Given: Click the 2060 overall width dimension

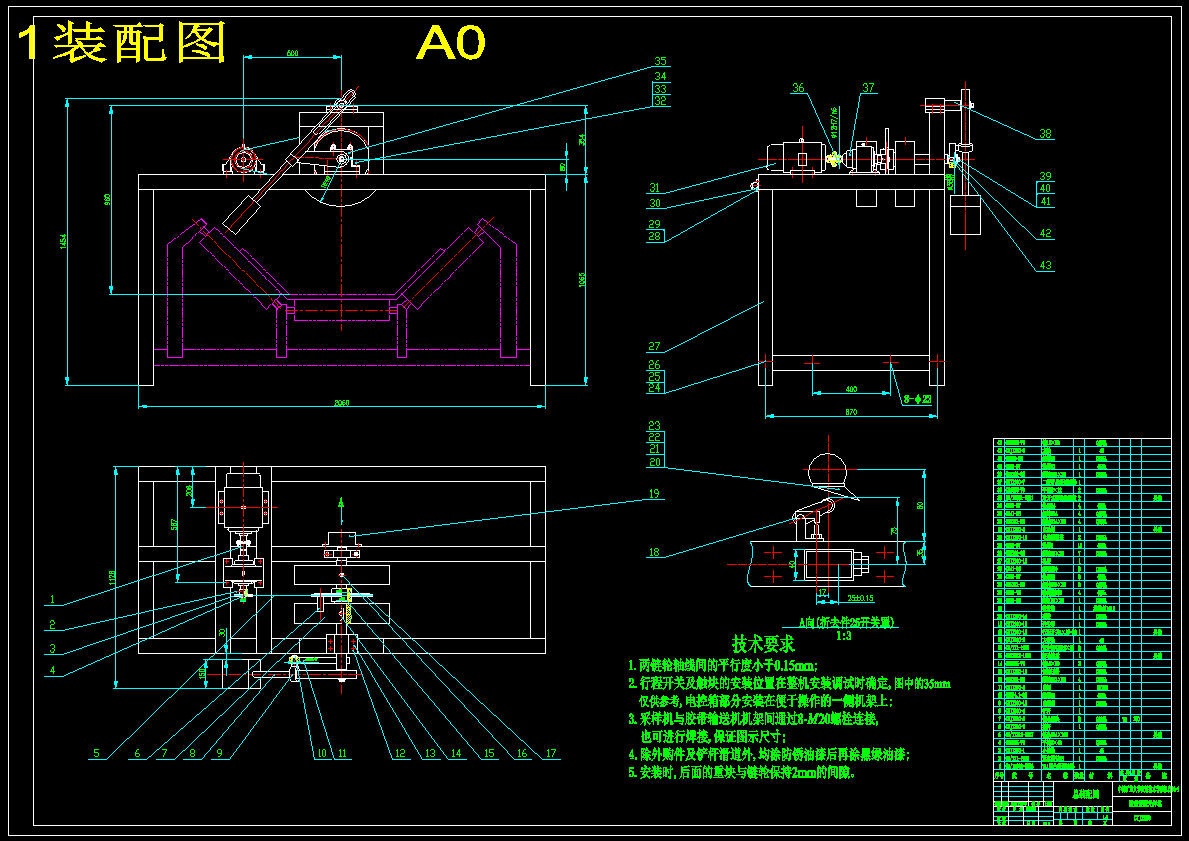Looking at the screenshot, I should tap(341, 403).
